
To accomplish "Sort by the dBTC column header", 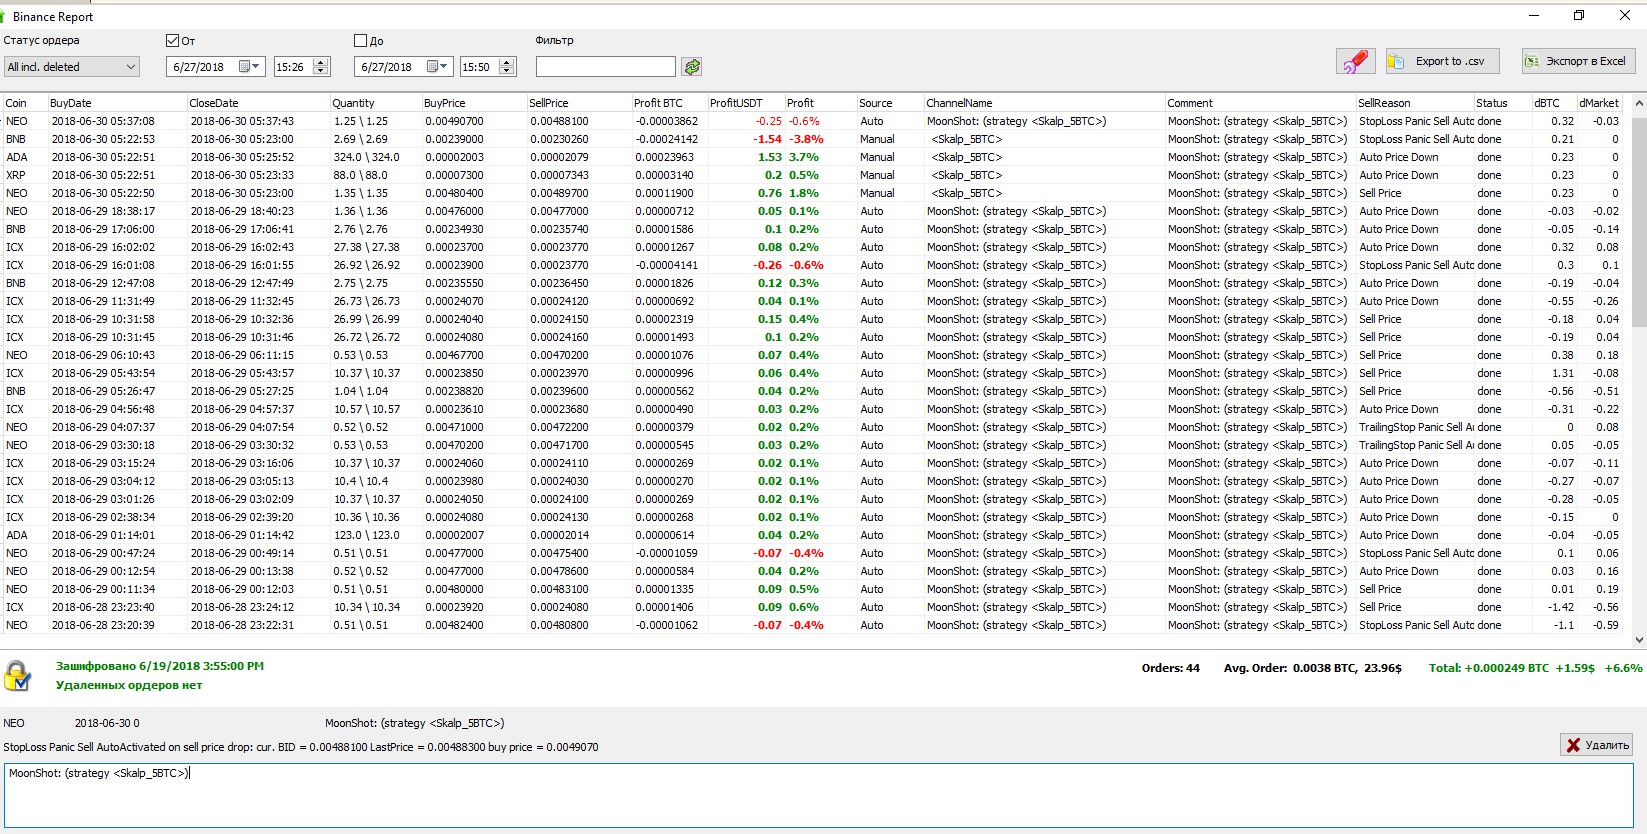I will pyautogui.click(x=1553, y=103).
